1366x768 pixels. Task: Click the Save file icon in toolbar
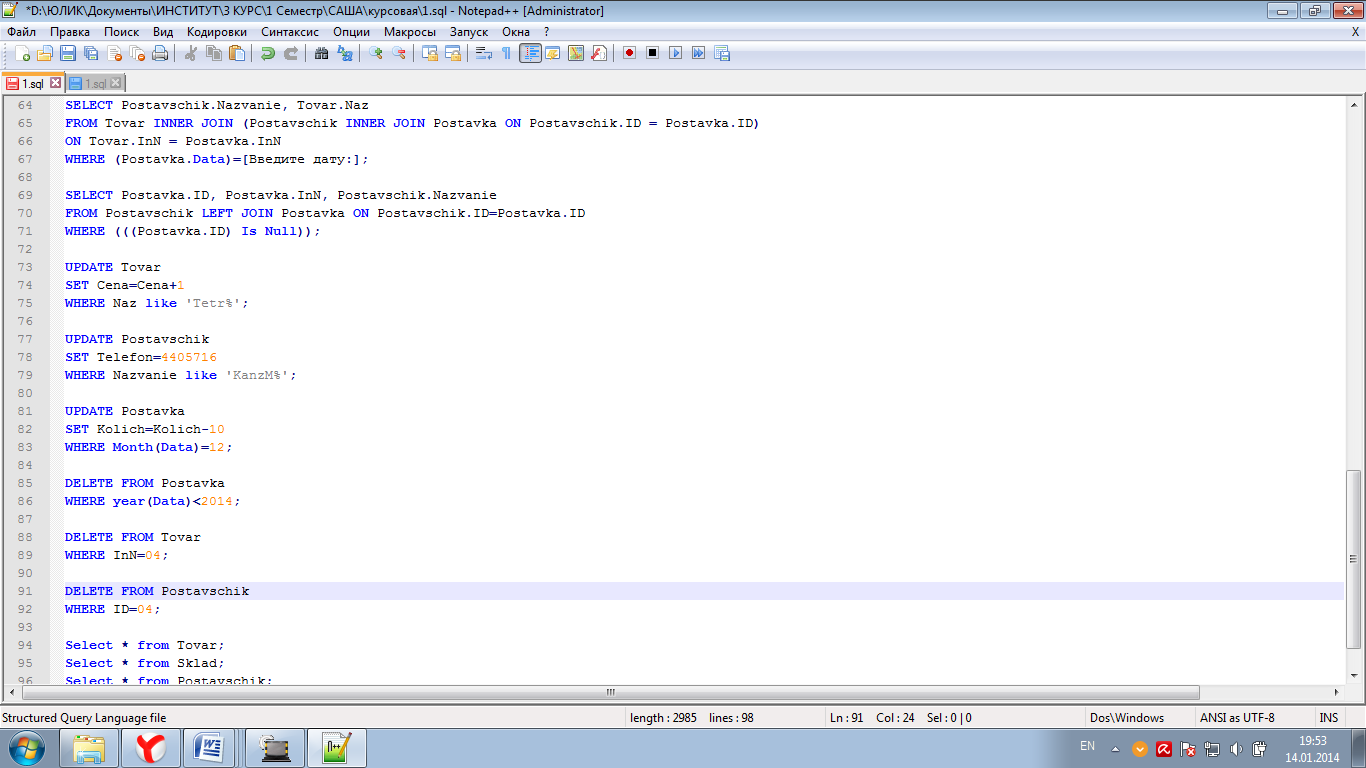pyautogui.click(x=68, y=53)
